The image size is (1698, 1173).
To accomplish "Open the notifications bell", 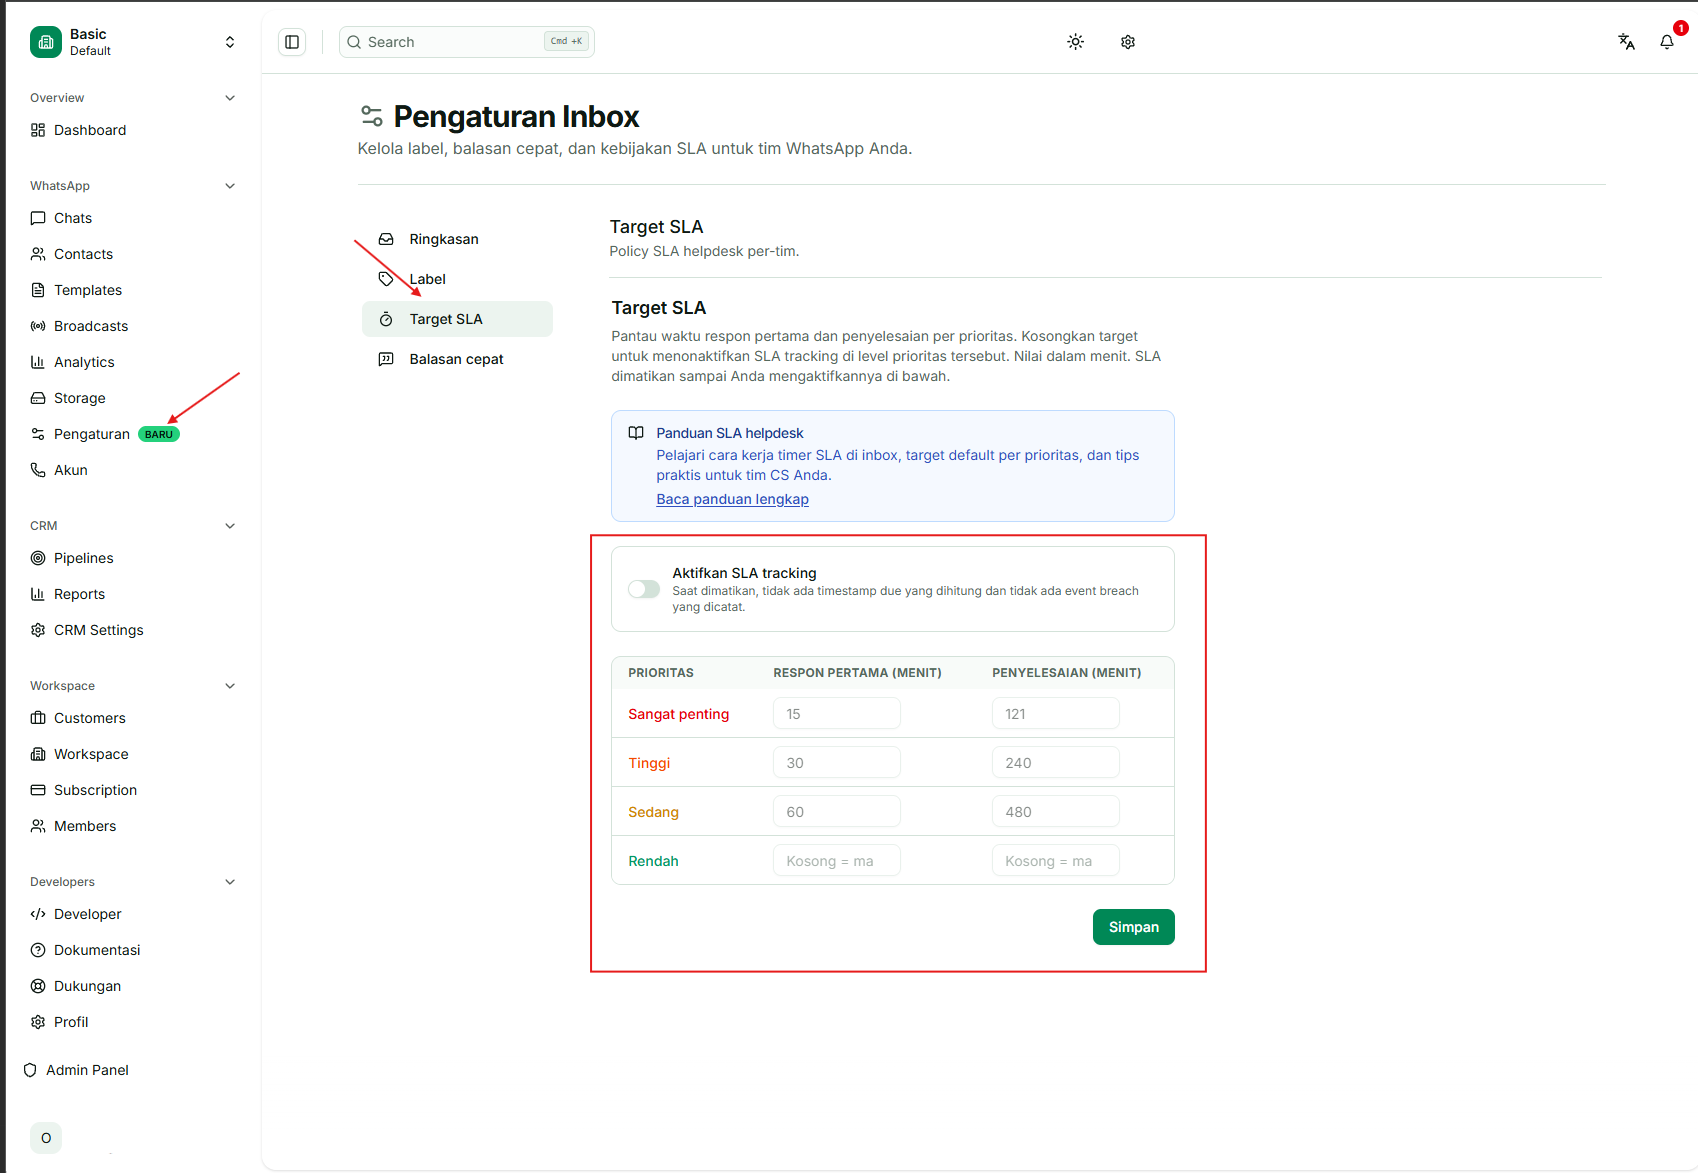I will 1667,42.
